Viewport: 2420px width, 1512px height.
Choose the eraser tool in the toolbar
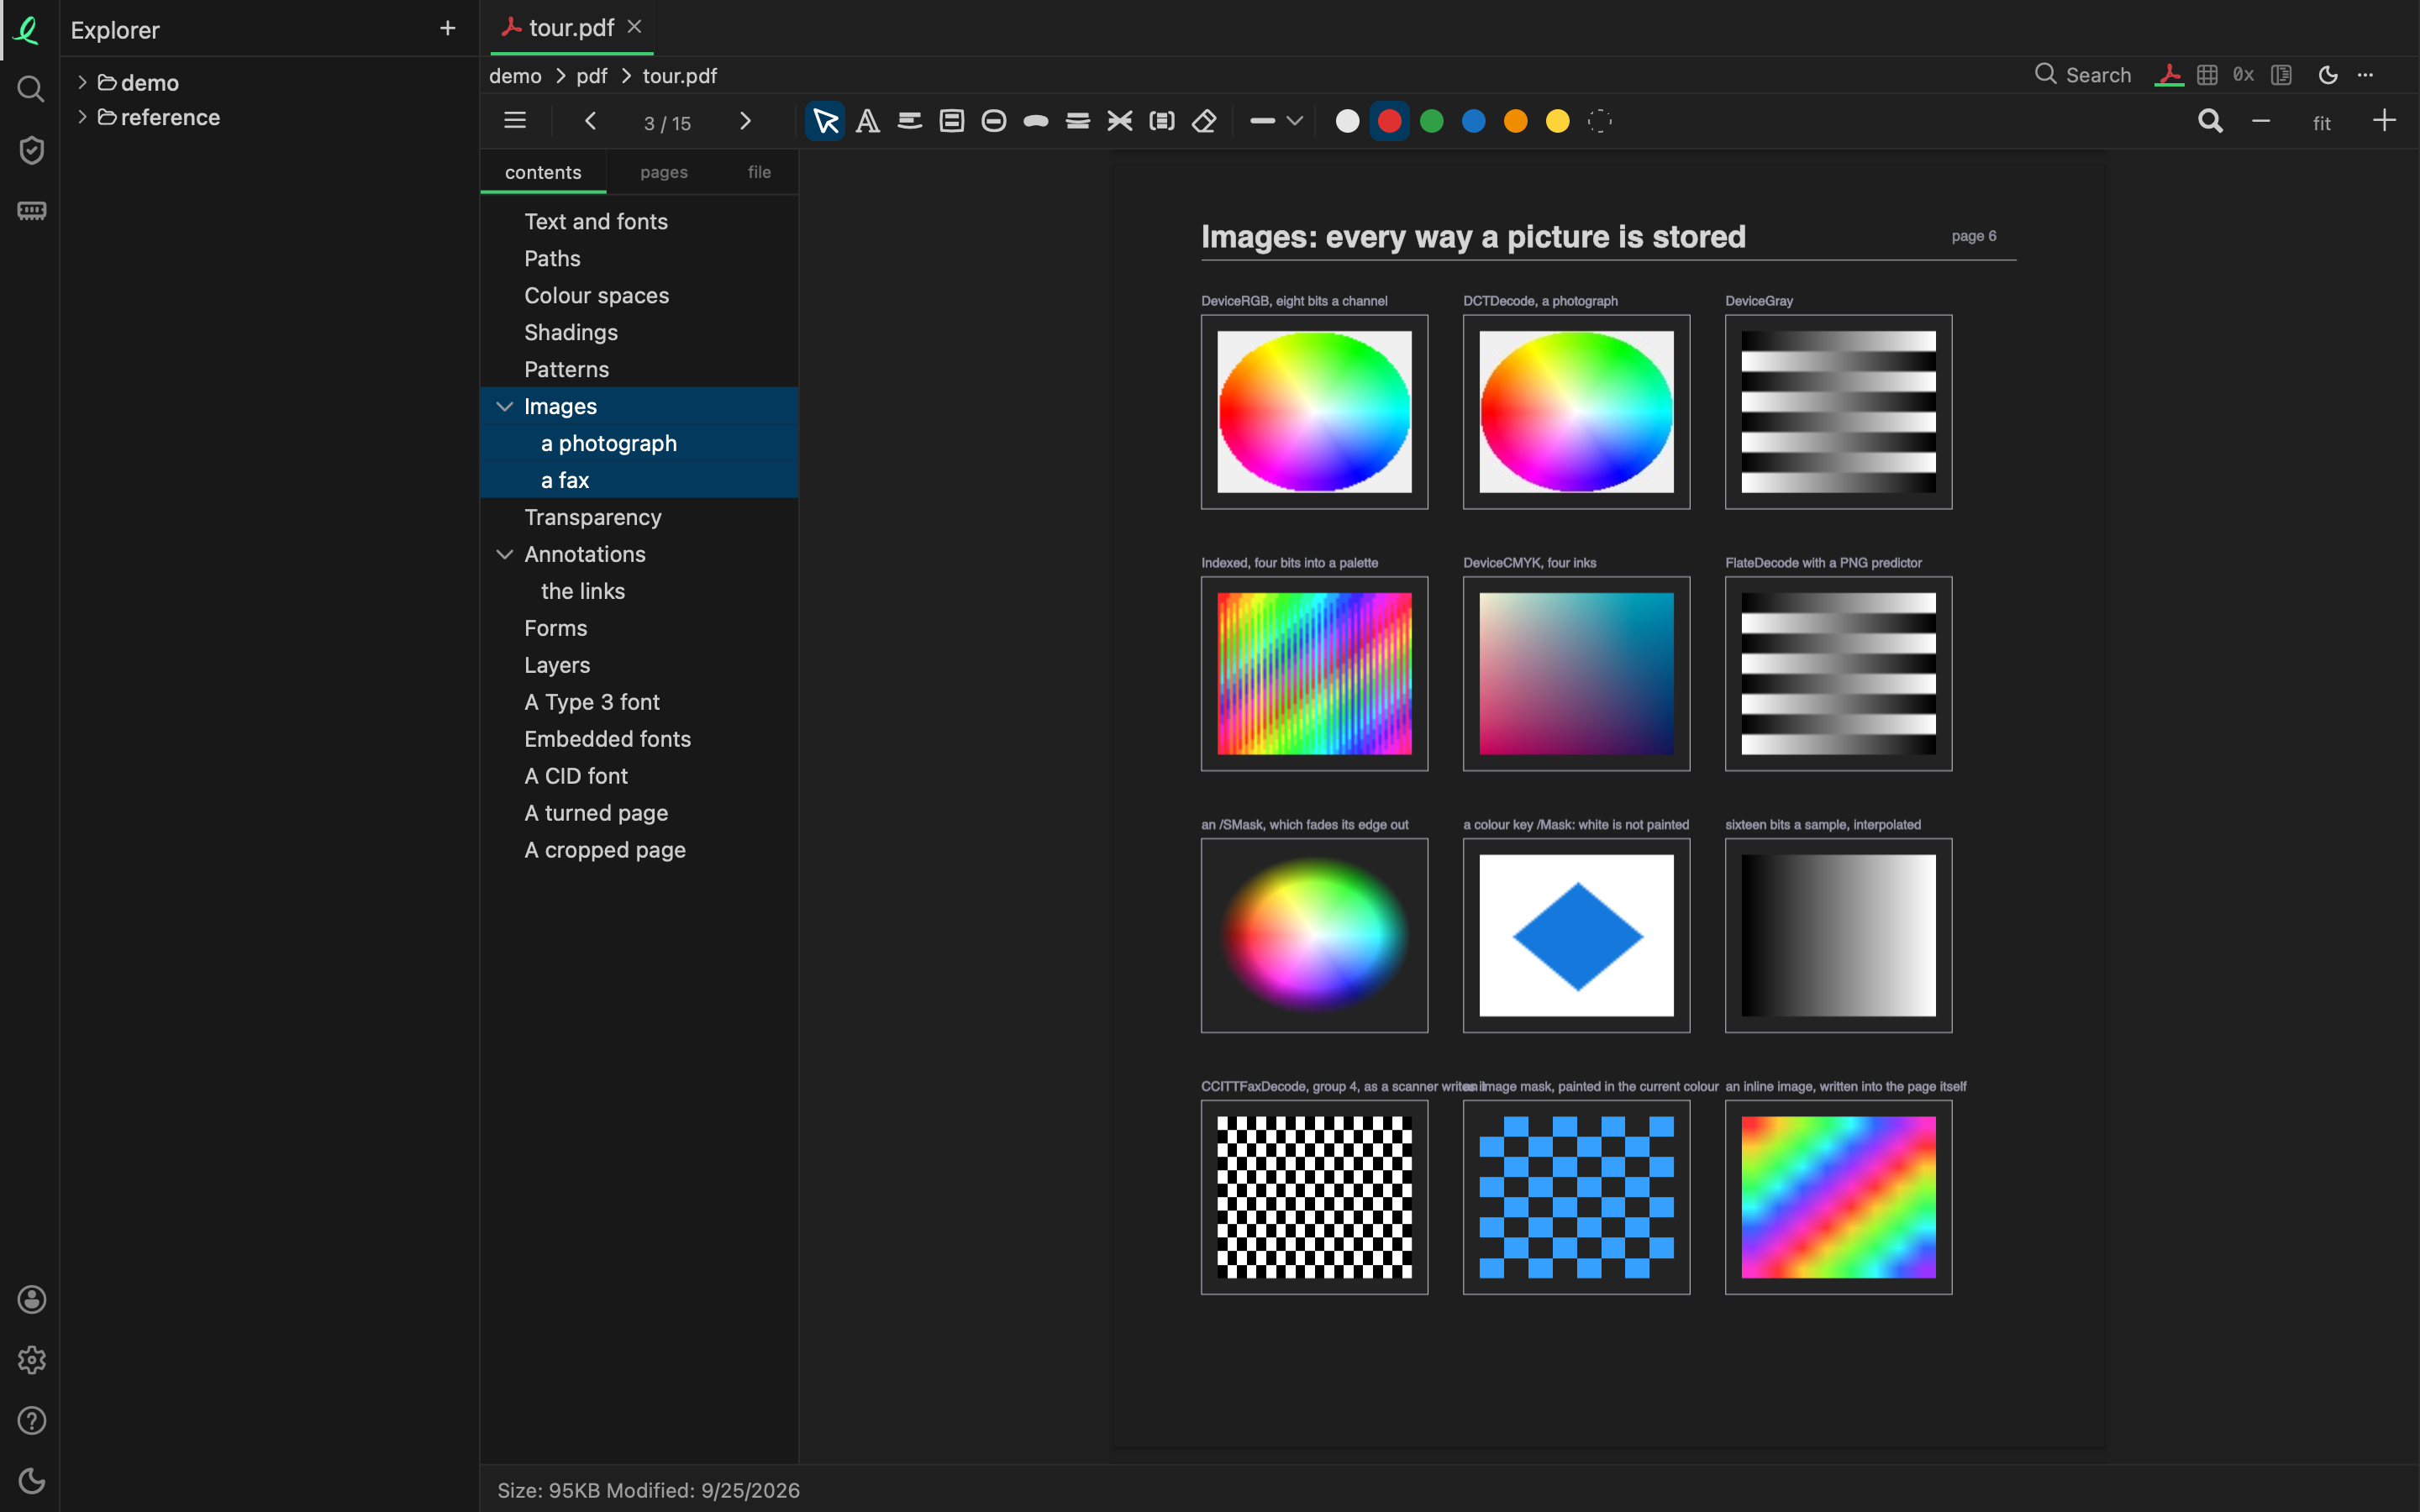[x=1204, y=122]
